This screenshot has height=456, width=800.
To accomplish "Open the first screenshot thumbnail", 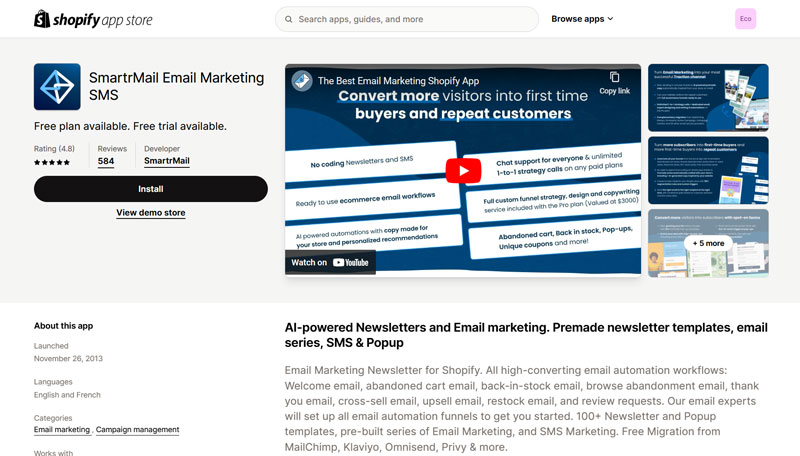I will point(708,97).
